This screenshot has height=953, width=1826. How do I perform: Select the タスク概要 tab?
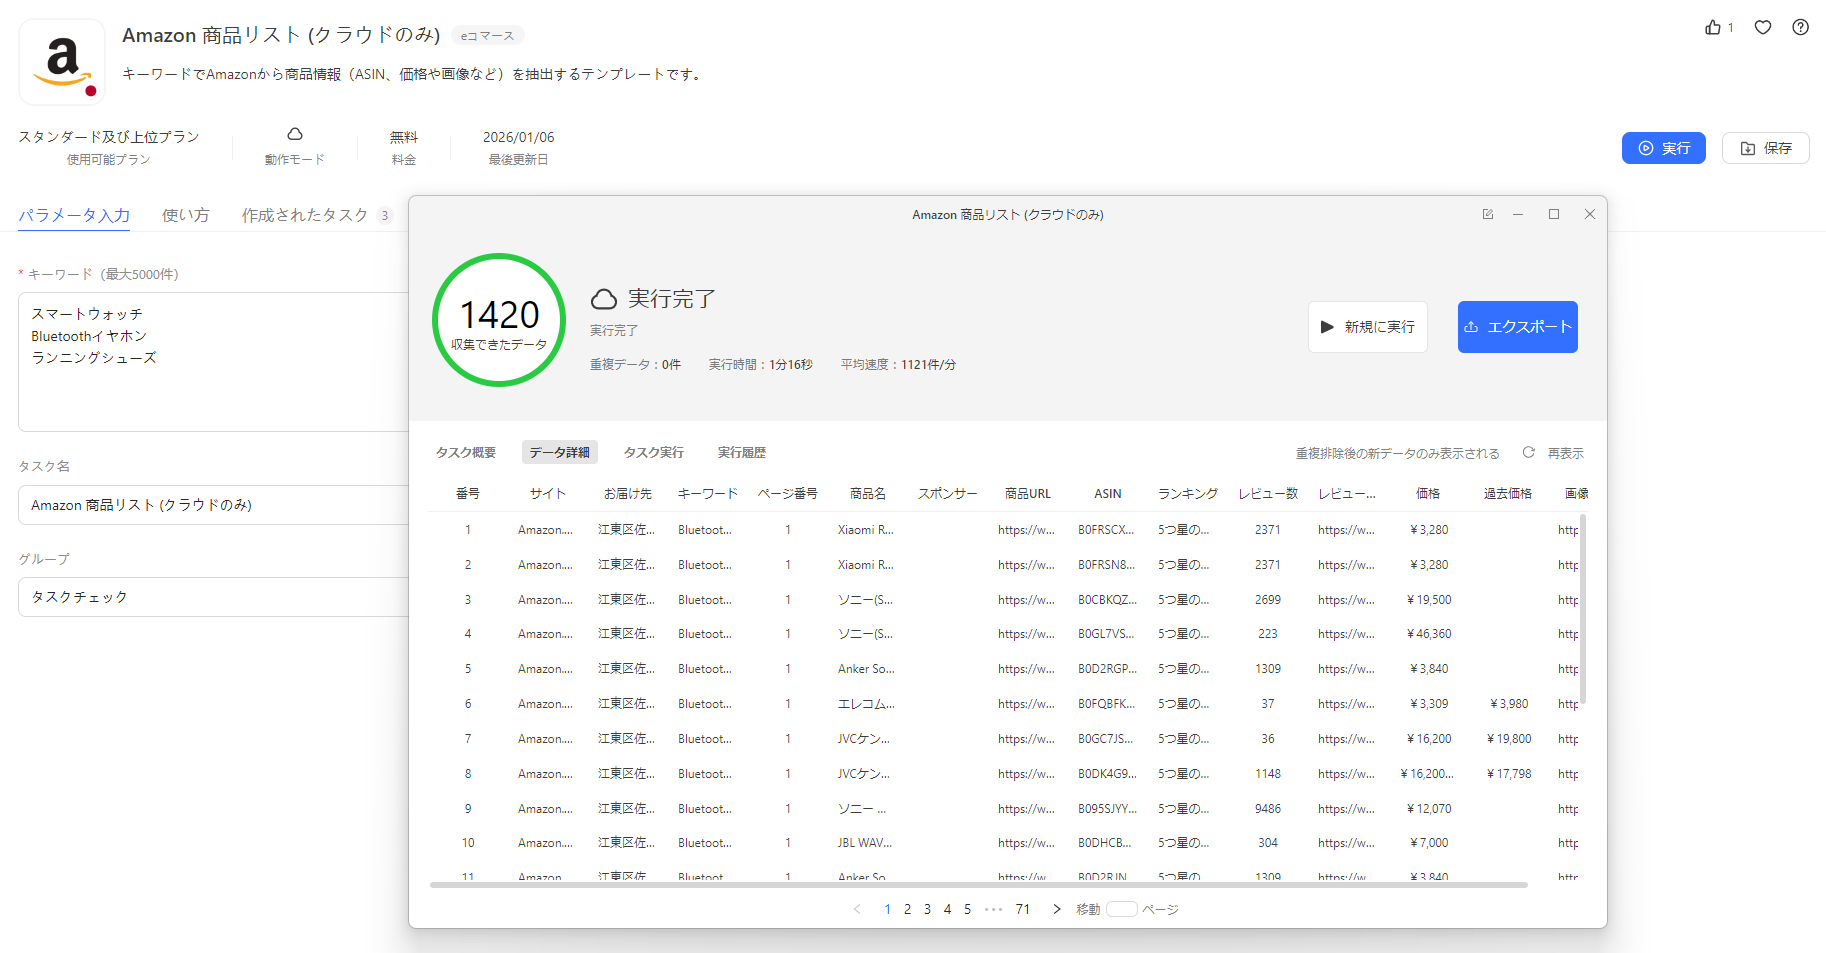pos(465,453)
